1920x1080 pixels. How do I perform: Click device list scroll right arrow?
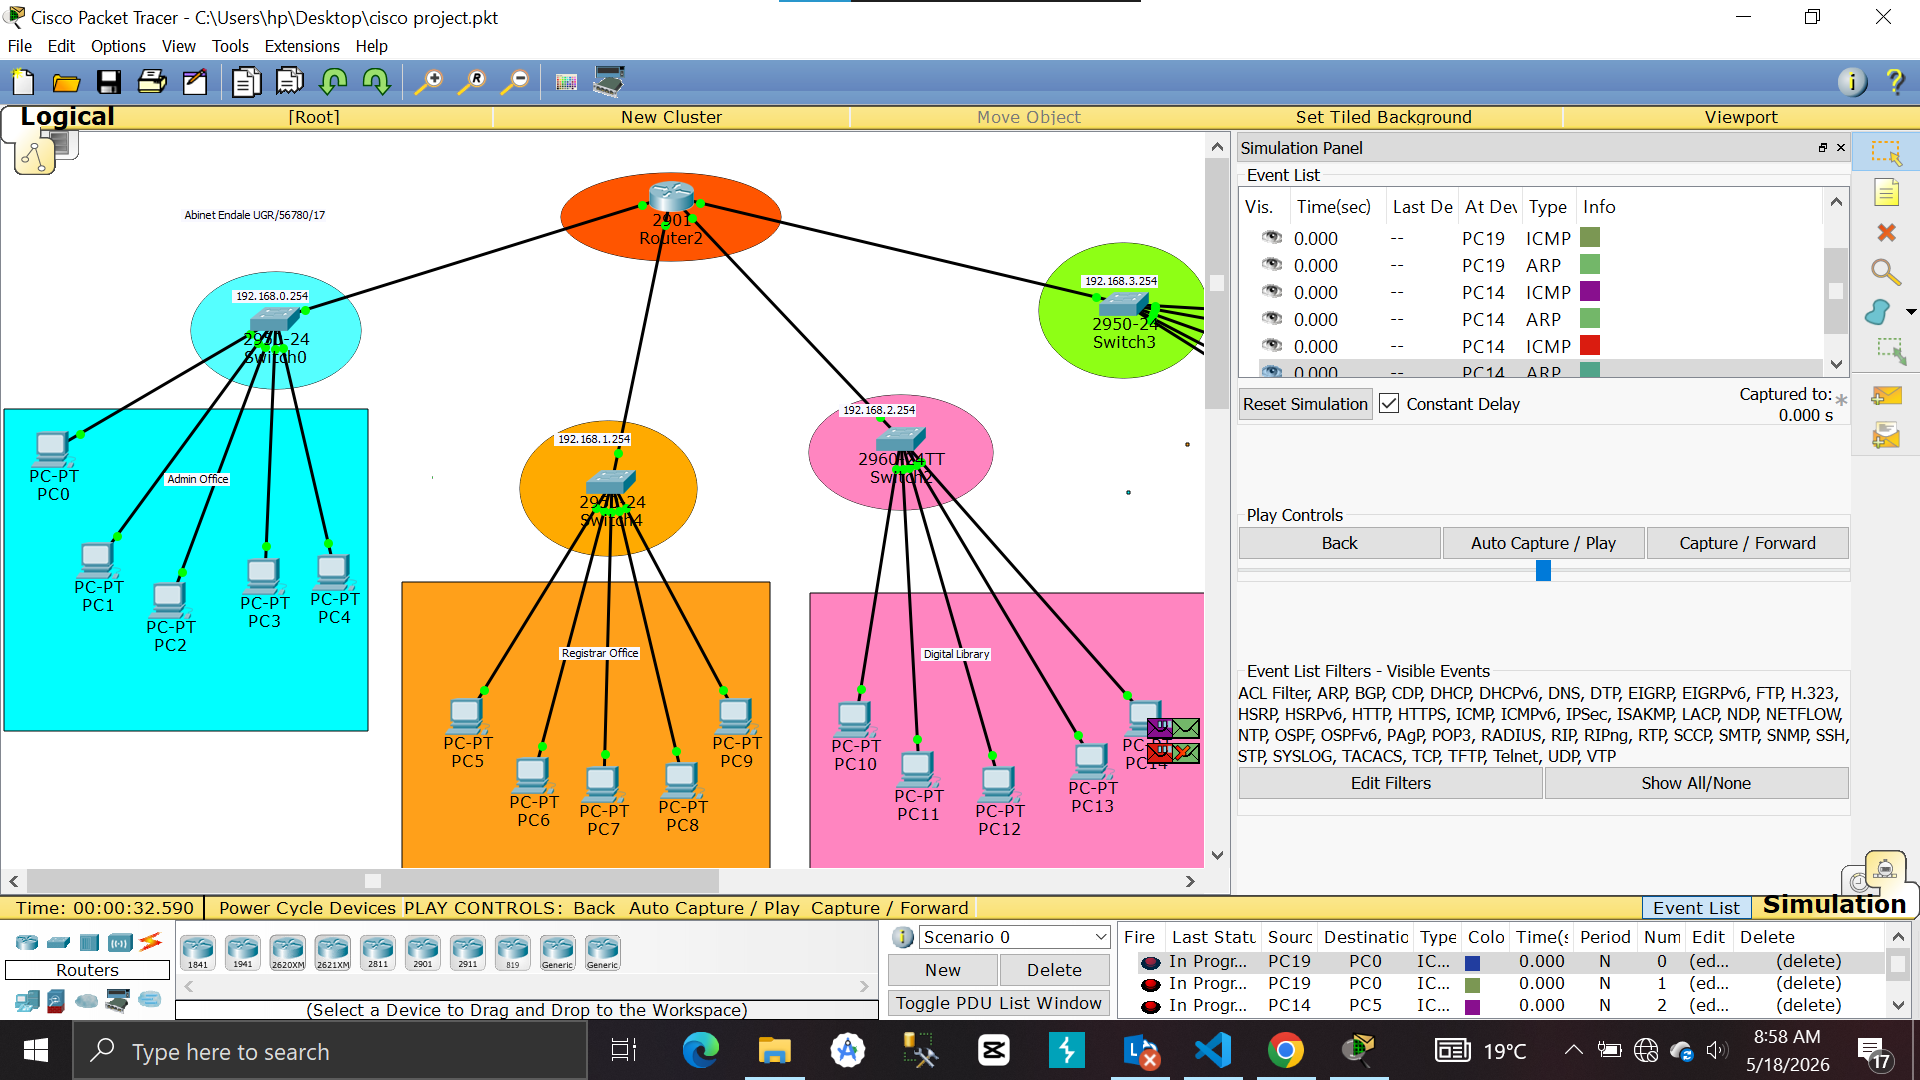[864, 987]
